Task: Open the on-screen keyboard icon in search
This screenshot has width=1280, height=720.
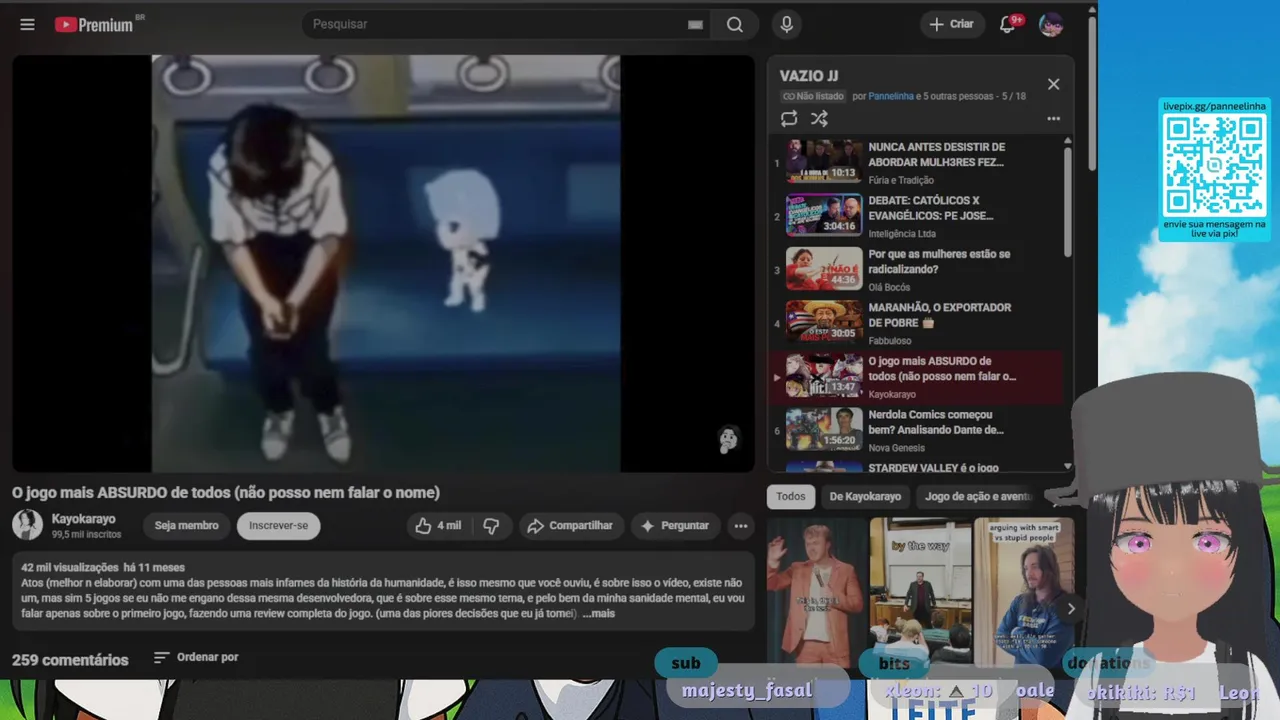Action: tap(695, 25)
